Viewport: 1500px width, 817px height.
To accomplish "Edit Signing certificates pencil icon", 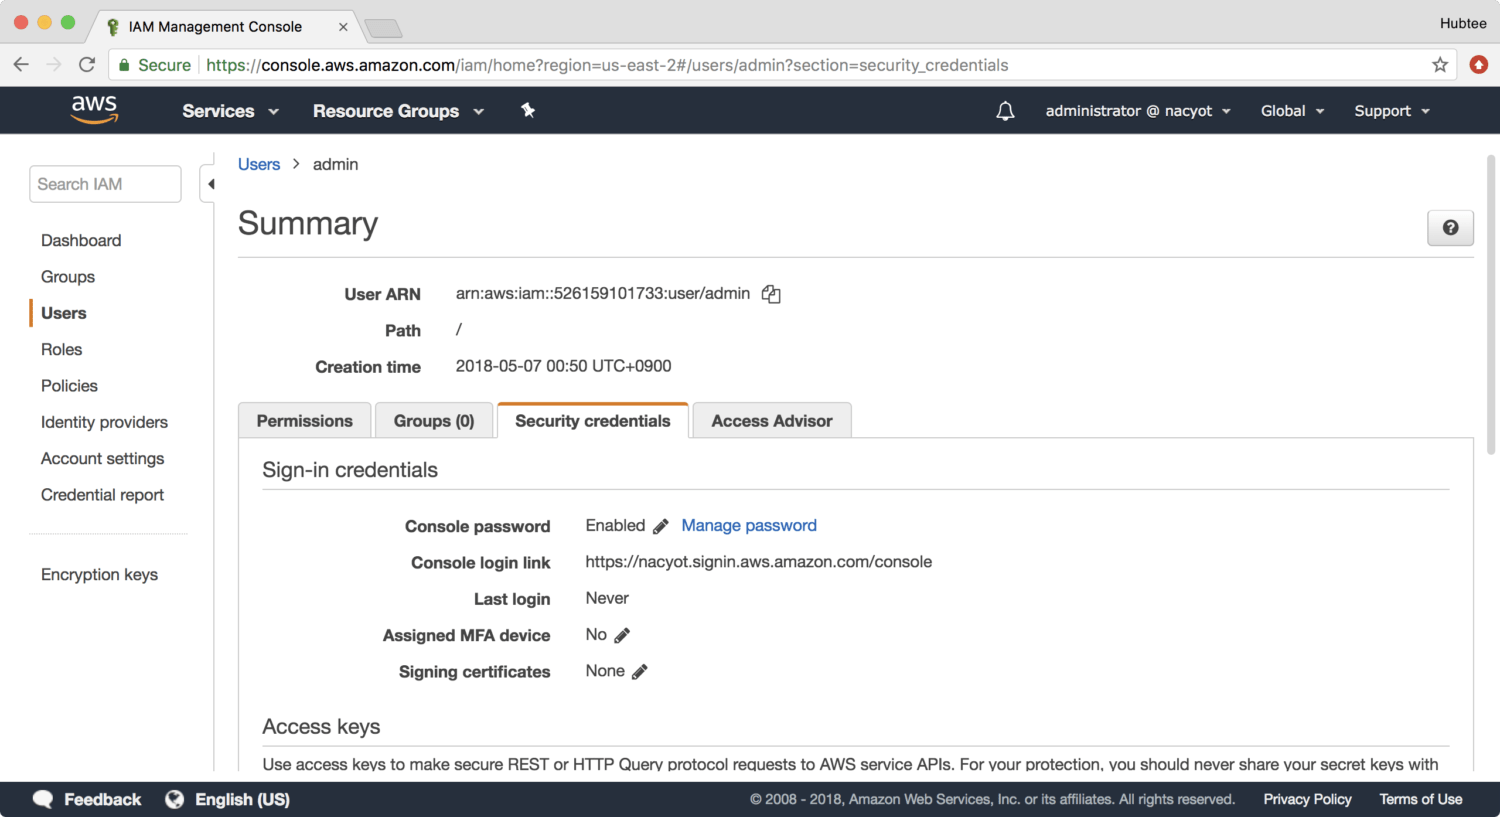I will point(640,672).
